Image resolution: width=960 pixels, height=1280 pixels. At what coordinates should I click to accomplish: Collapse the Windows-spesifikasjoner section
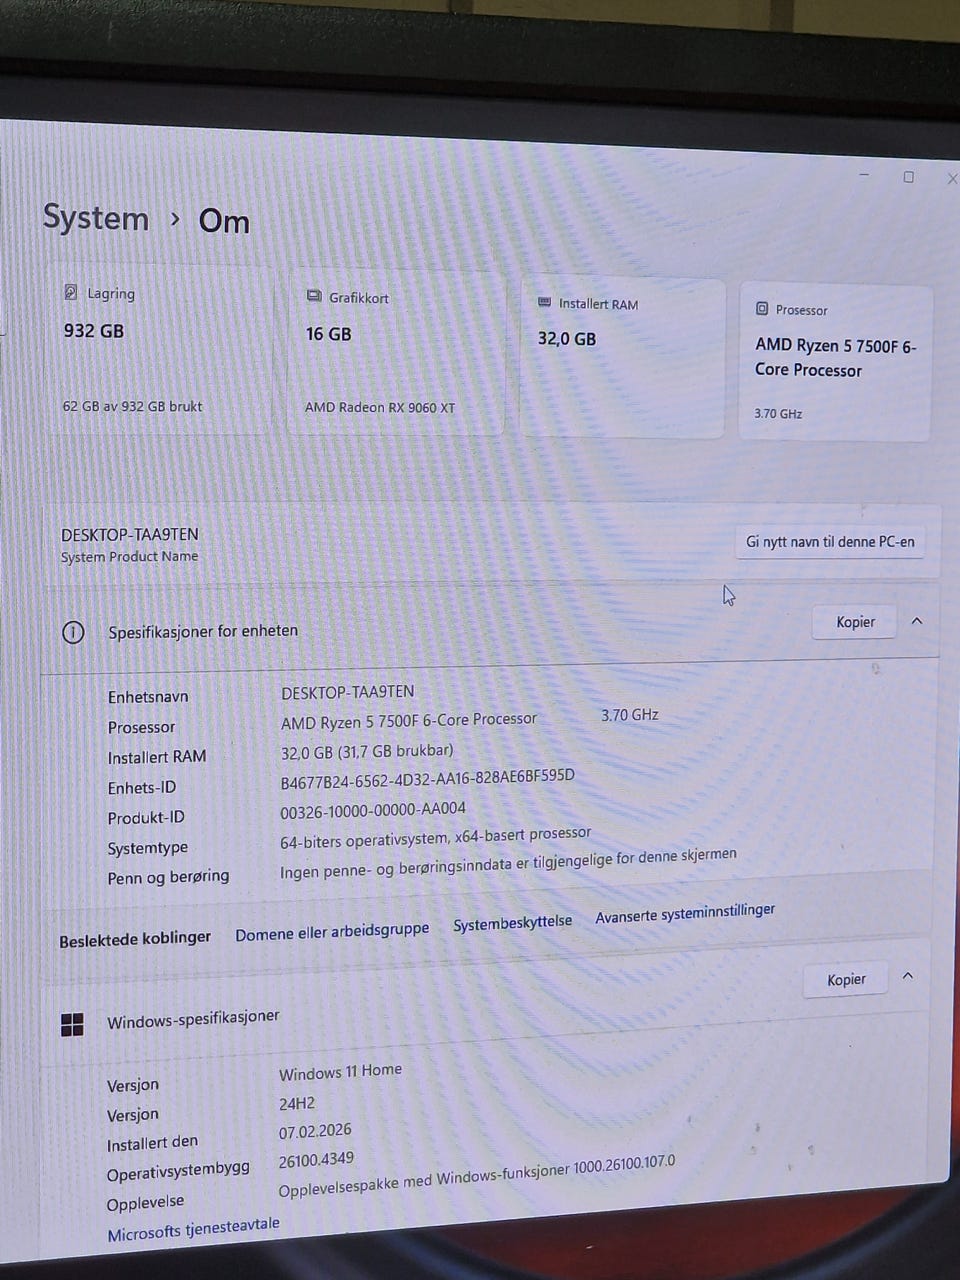tap(908, 976)
